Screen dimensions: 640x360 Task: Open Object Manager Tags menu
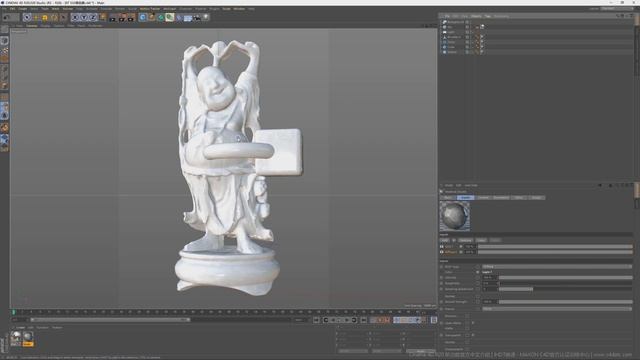click(x=488, y=16)
